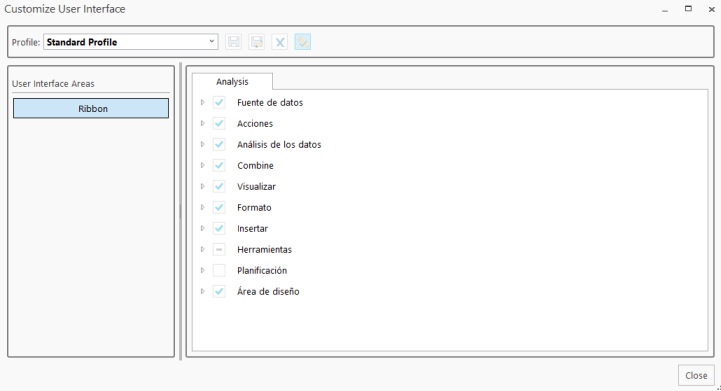Expand the Análisis de los datos node
Screen dimensions: 721x391
click(203, 144)
